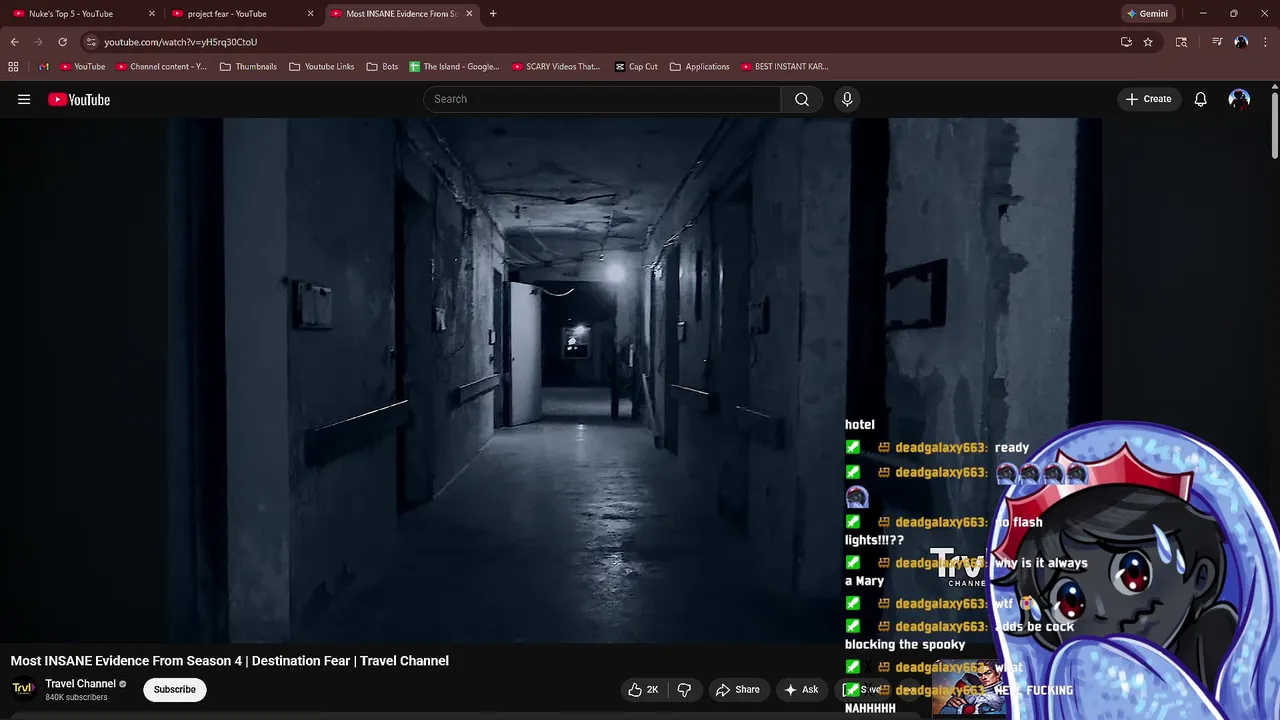Go forward with the browser forward arrow
Image resolution: width=1280 pixels, height=720 pixels.
click(x=38, y=42)
